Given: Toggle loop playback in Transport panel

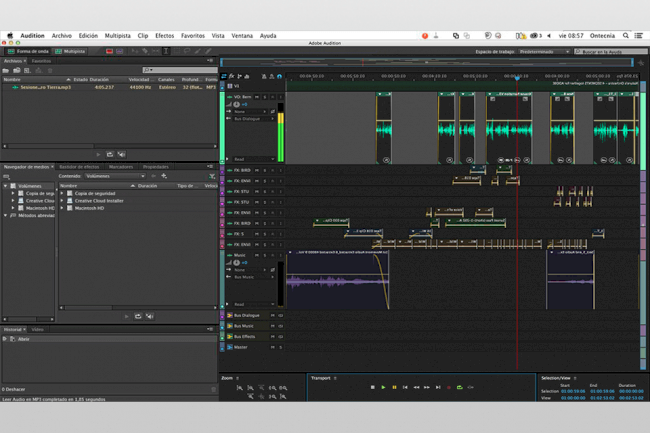Looking at the screenshot, I should coord(459,387).
